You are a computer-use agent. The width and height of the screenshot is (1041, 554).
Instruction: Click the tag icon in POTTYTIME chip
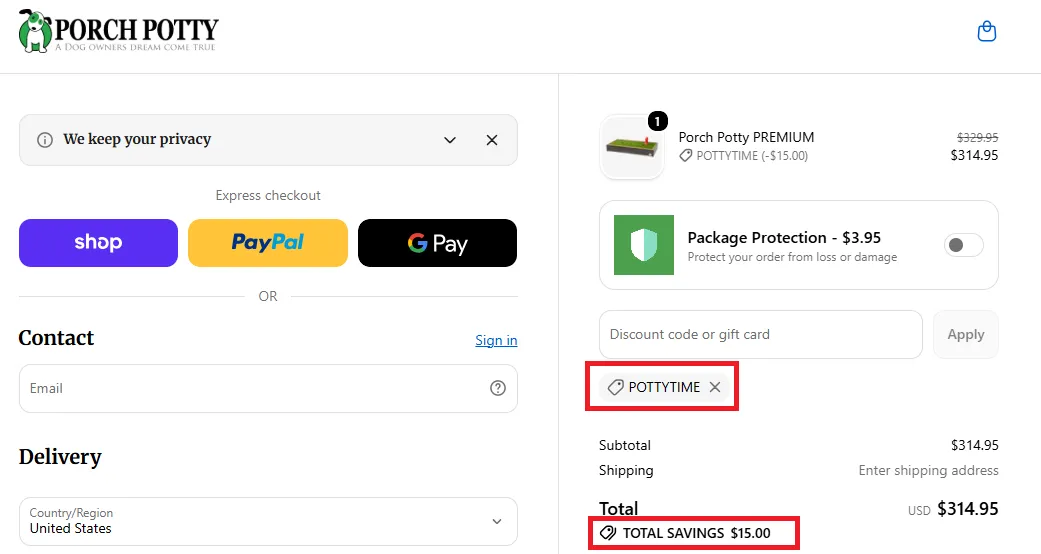615,387
